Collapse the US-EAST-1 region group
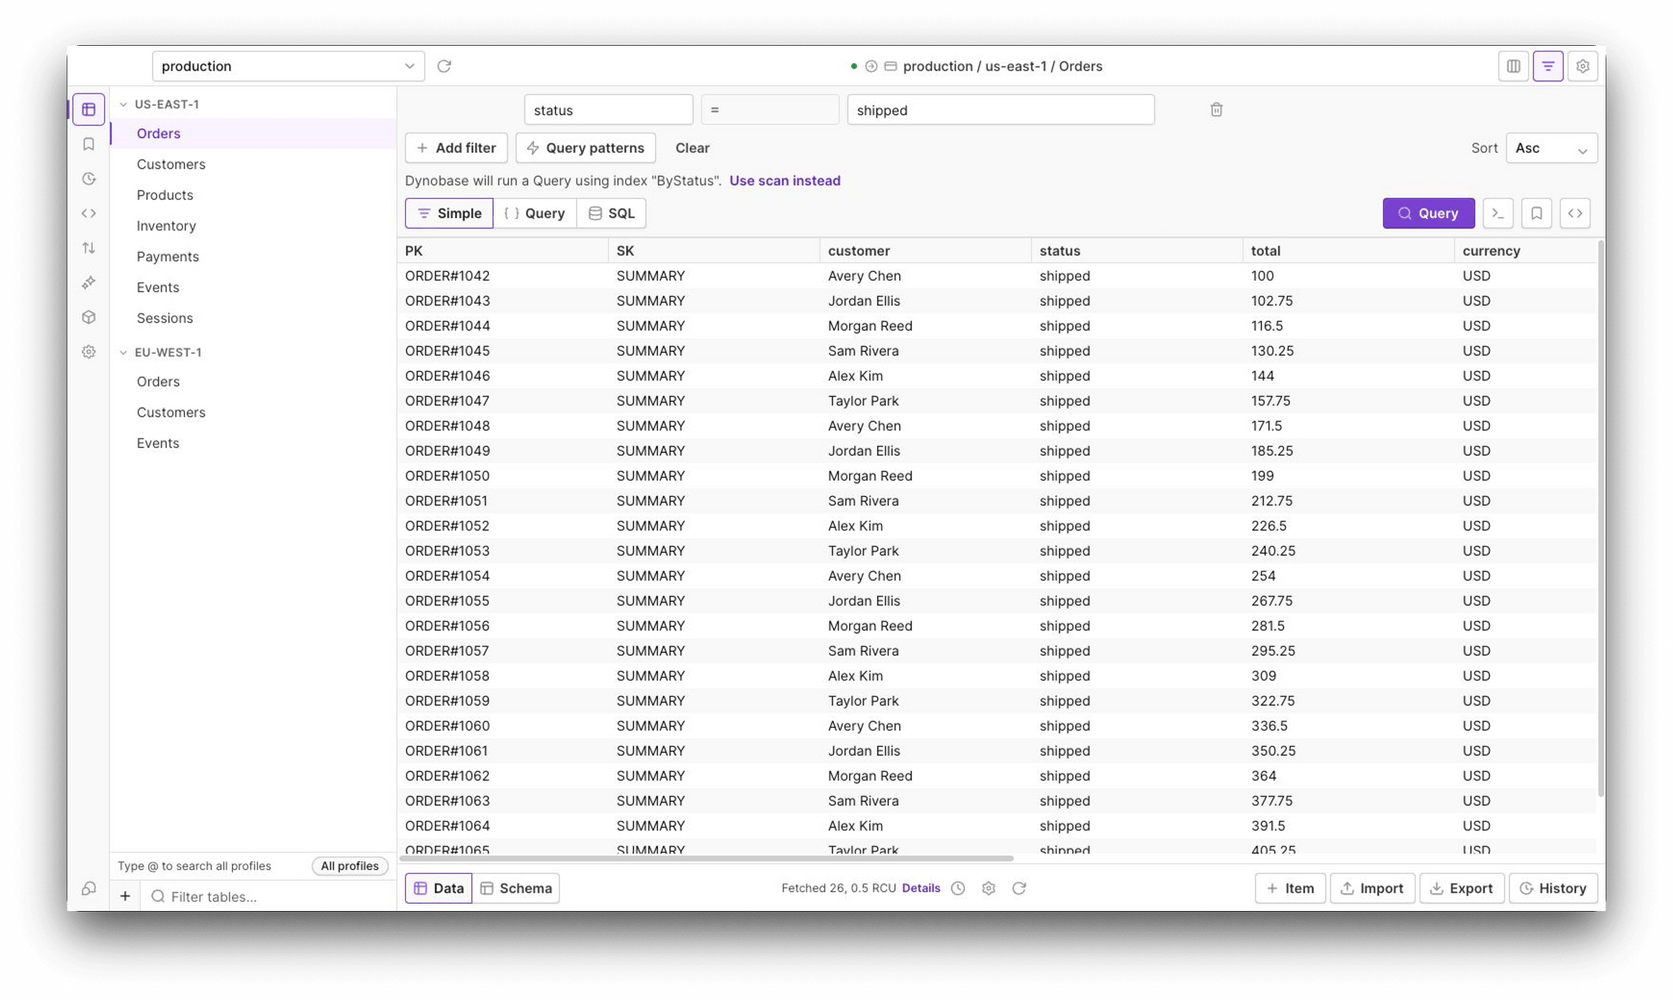 [123, 104]
